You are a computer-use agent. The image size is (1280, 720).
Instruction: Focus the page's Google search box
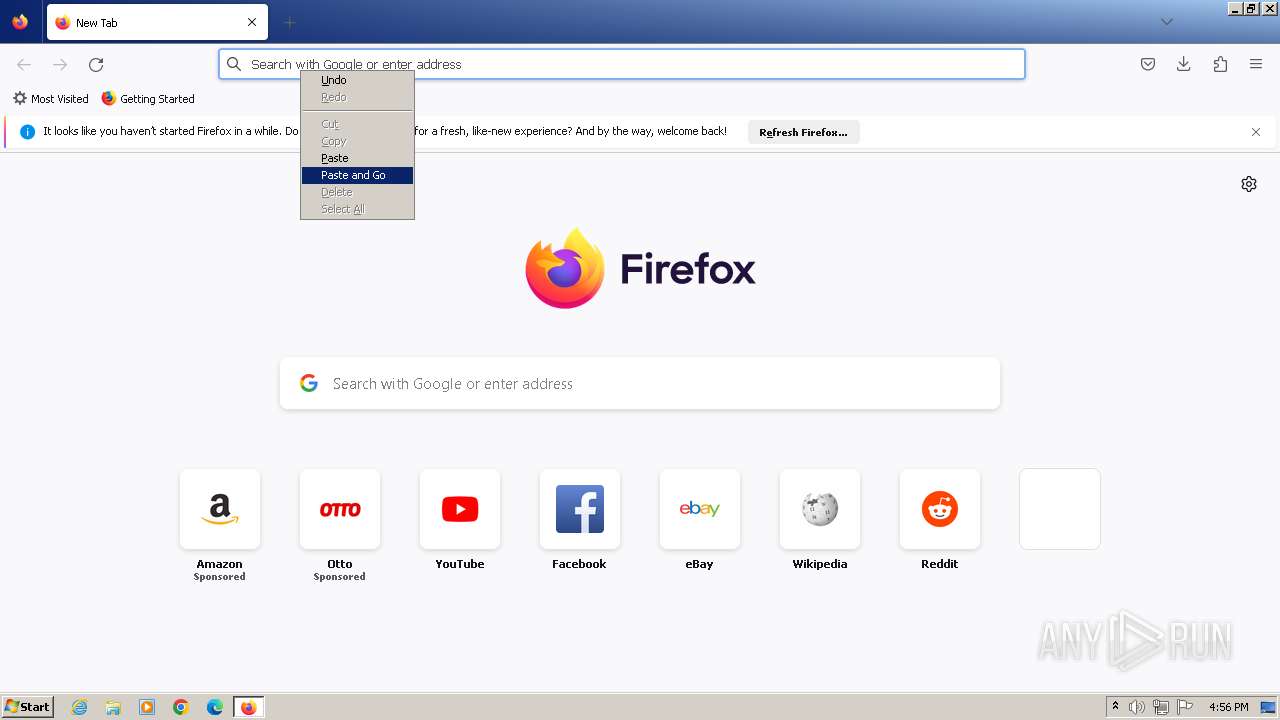(x=640, y=384)
